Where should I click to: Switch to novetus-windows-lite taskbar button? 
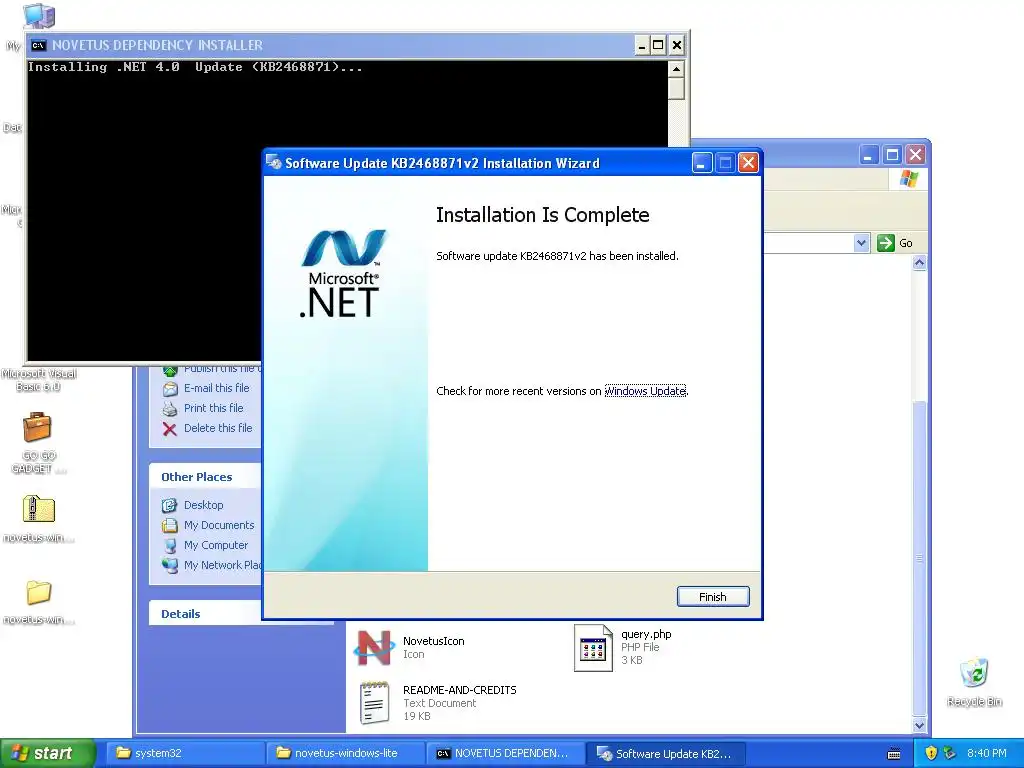345,753
